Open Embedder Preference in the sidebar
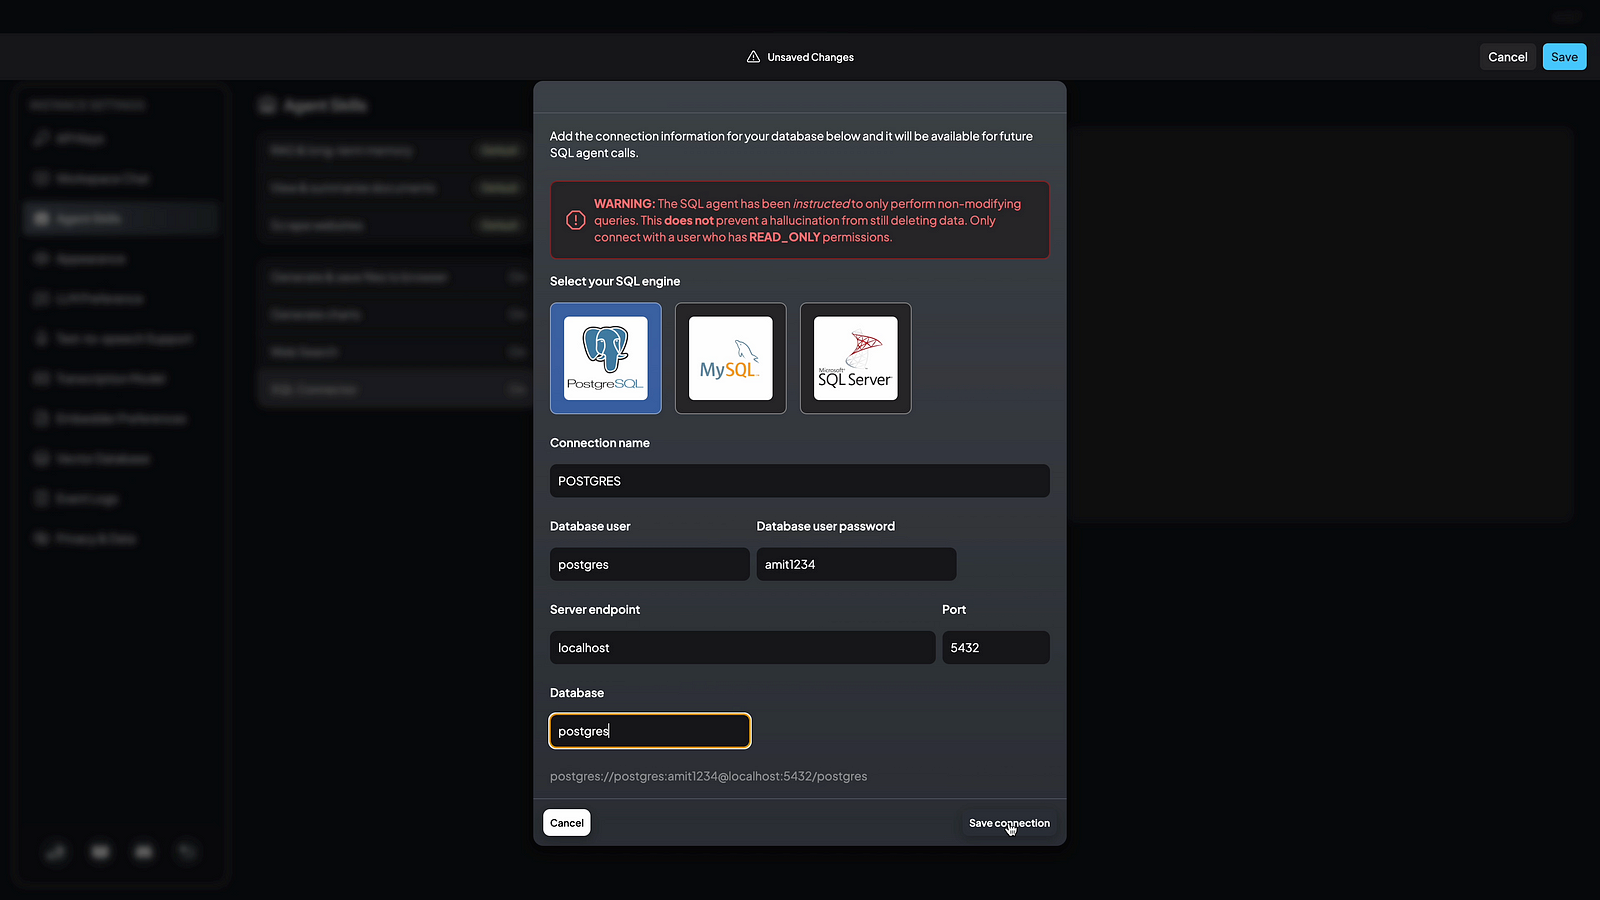The width and height of the screenshot is (1600, 900). (x=120, y=418)
